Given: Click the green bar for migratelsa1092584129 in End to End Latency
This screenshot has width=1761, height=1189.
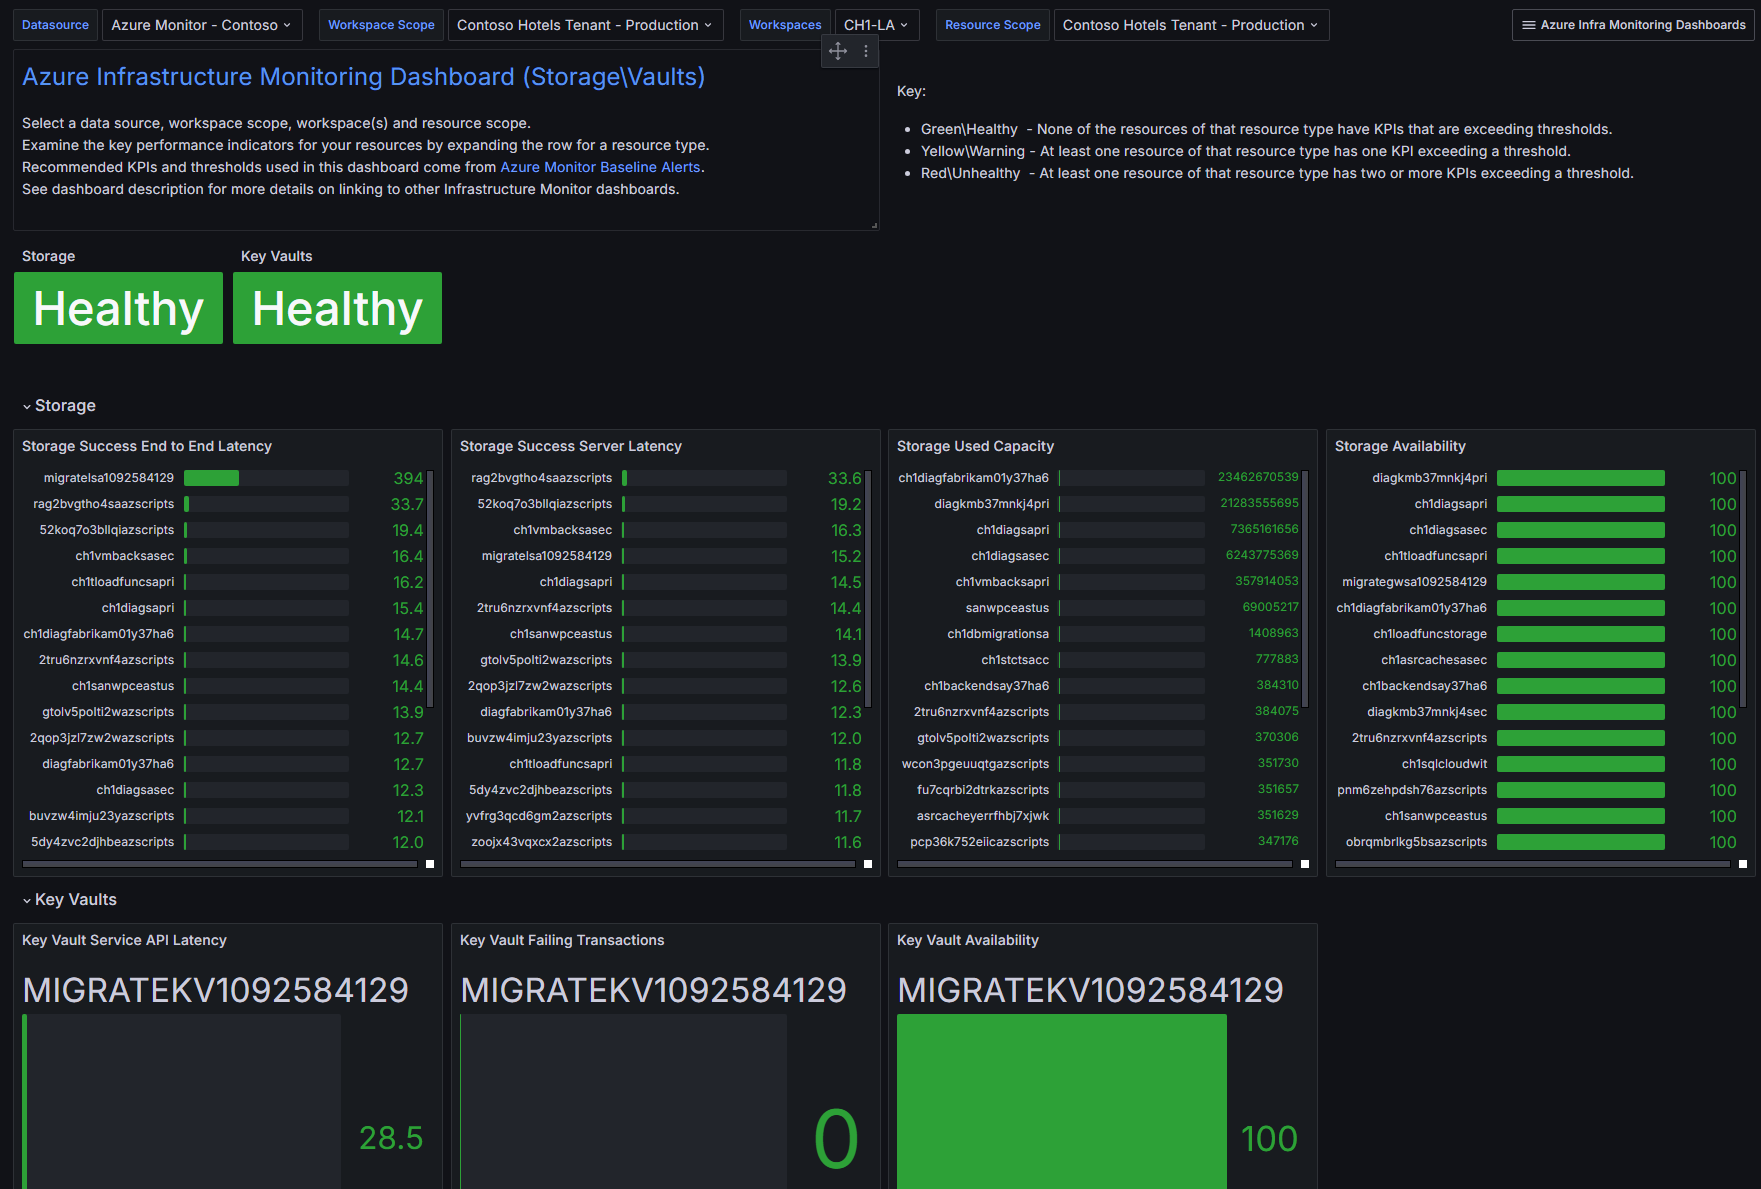Looking at the screenshot, I should (x=211, y=478).
